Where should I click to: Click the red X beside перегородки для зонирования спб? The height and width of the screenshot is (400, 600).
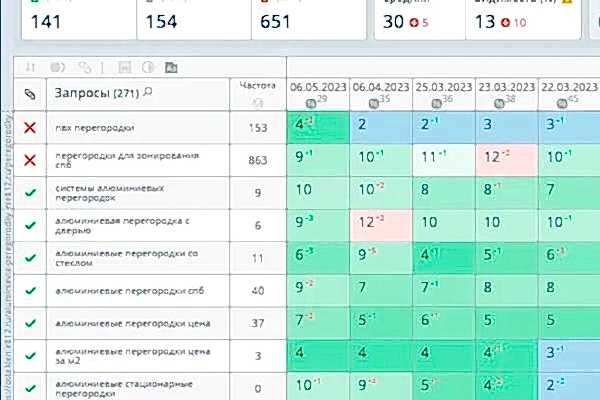pos(30,160)
